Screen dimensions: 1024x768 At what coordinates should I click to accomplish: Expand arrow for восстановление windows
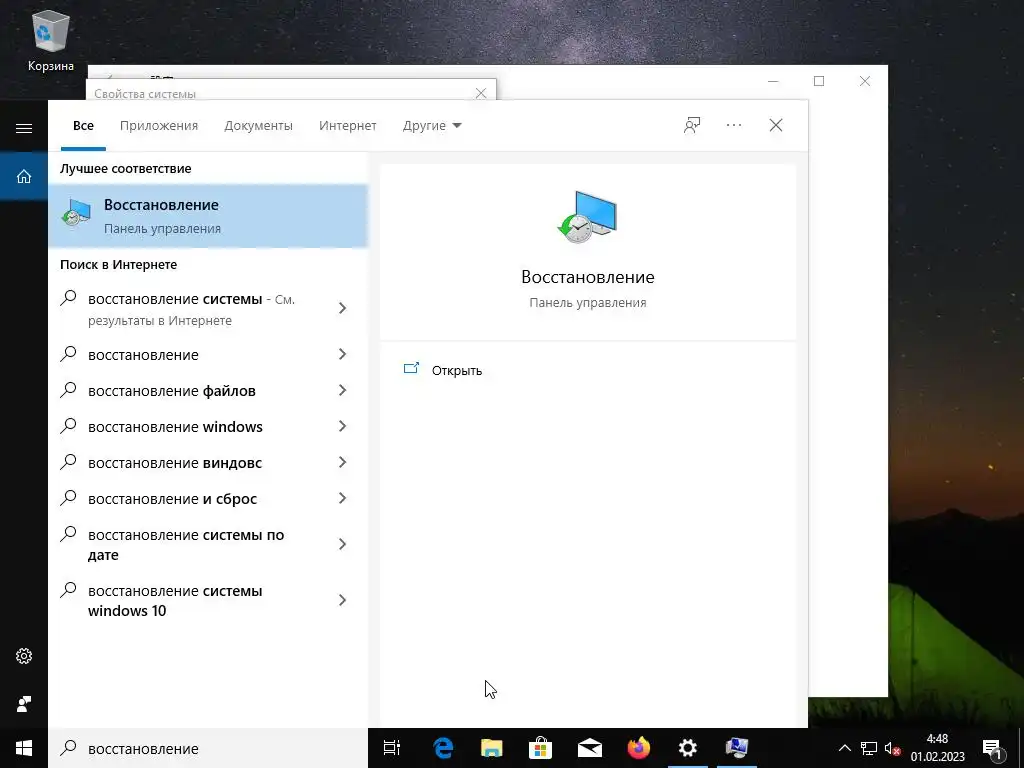[342, 426]
